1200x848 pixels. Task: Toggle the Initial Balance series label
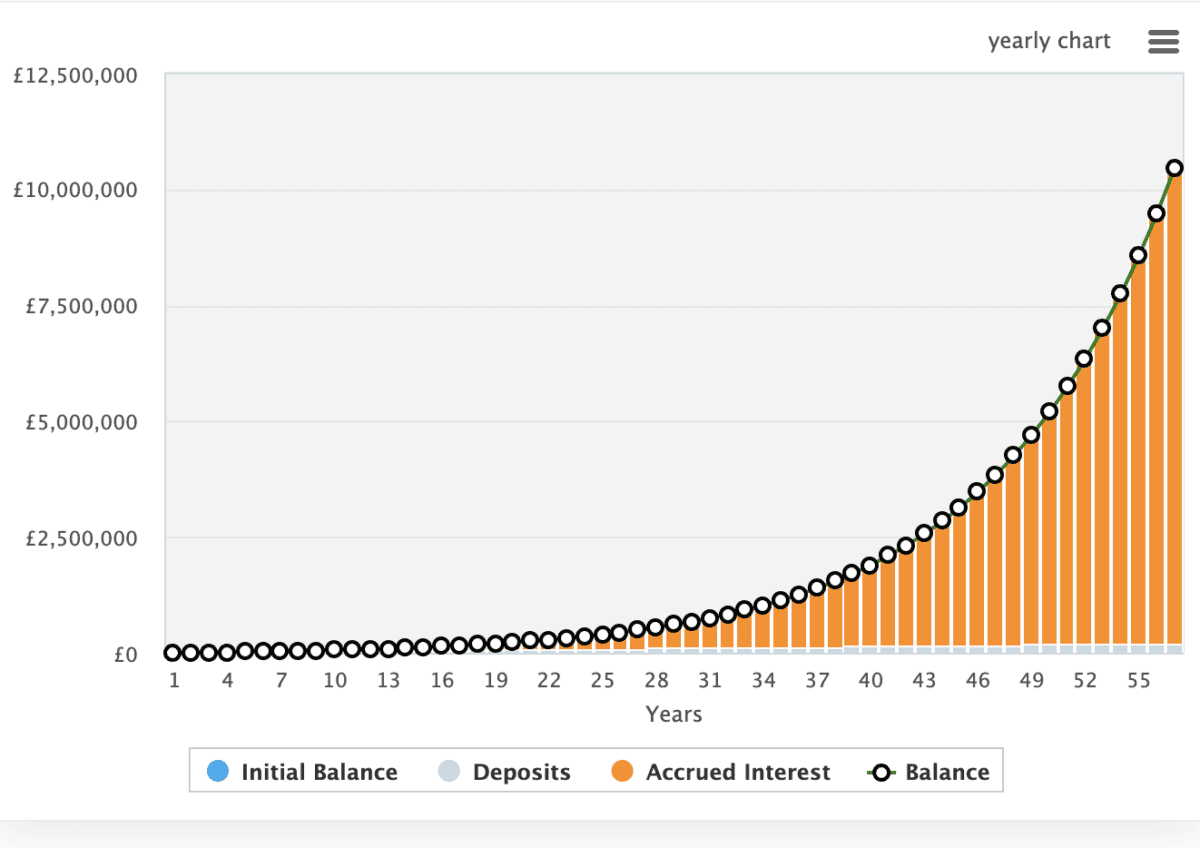[319, 772]
